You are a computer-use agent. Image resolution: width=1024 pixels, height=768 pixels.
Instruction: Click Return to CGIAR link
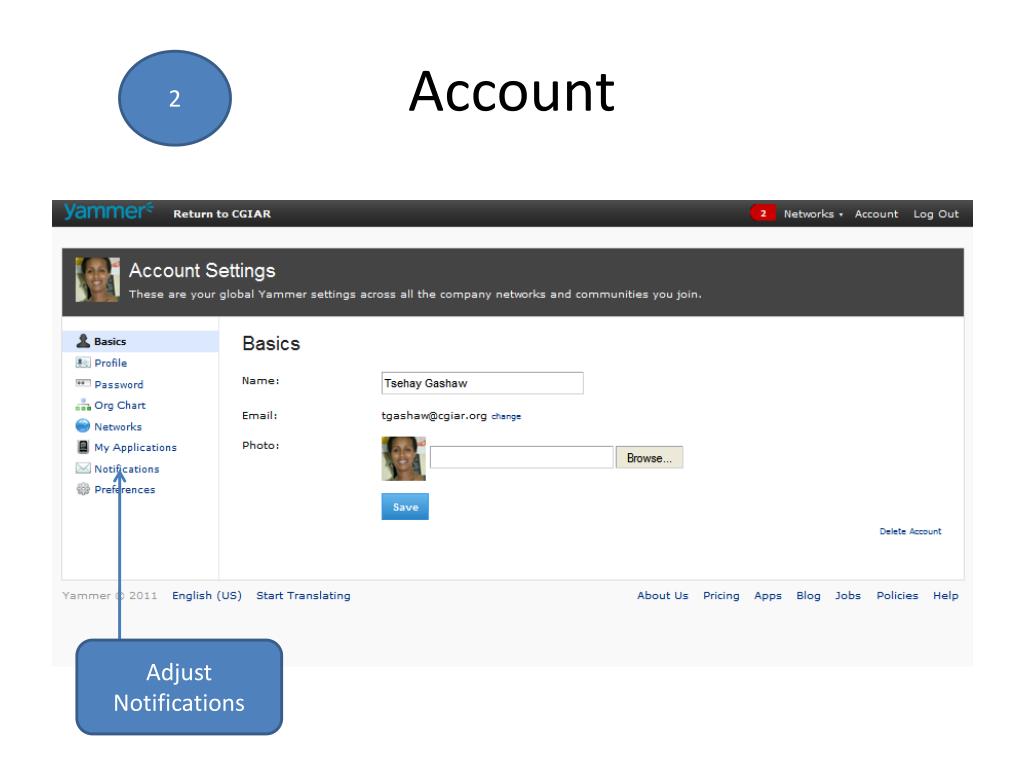tap(222, 214)
